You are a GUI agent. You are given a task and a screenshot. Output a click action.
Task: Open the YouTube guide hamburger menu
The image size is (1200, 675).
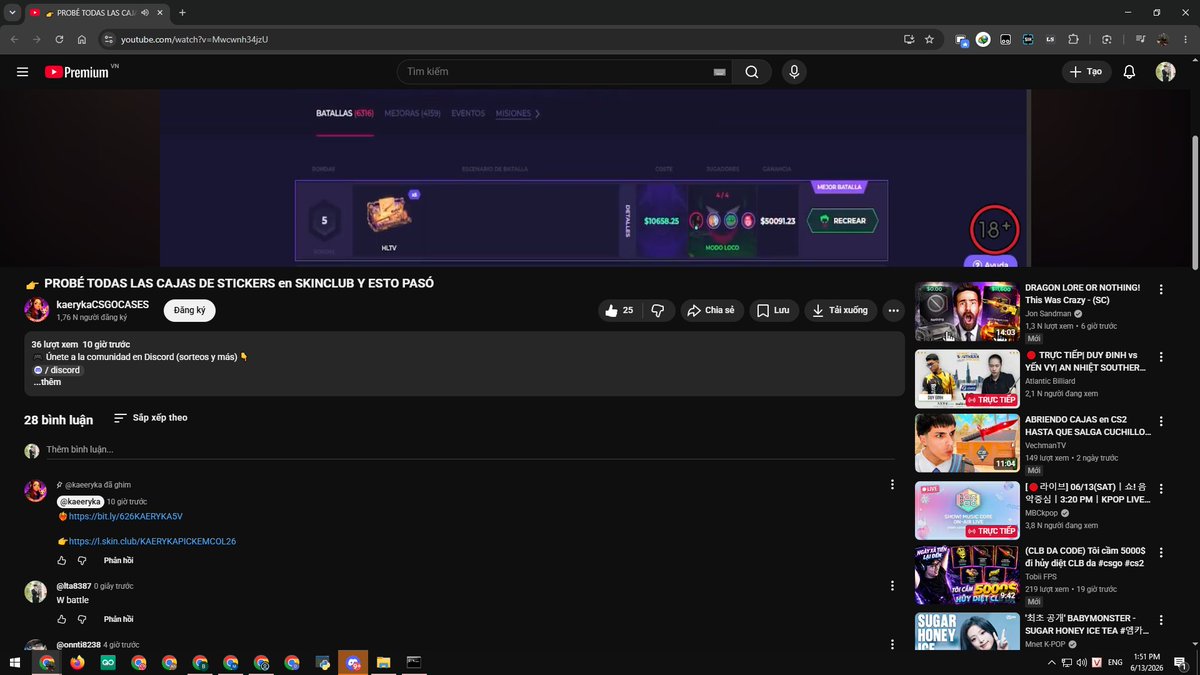point(22,72)
